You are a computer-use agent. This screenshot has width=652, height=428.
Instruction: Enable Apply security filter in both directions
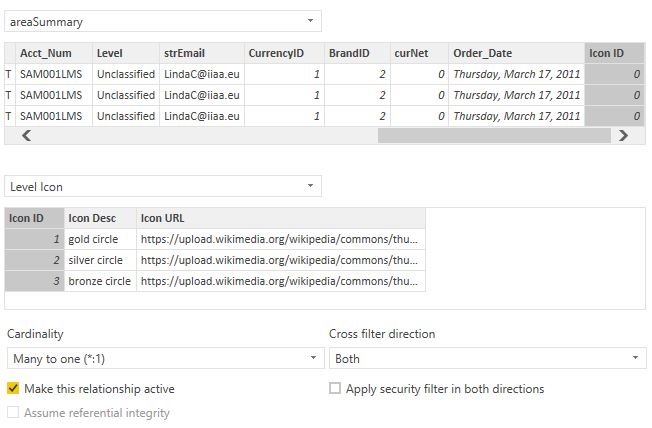[335, 388]
